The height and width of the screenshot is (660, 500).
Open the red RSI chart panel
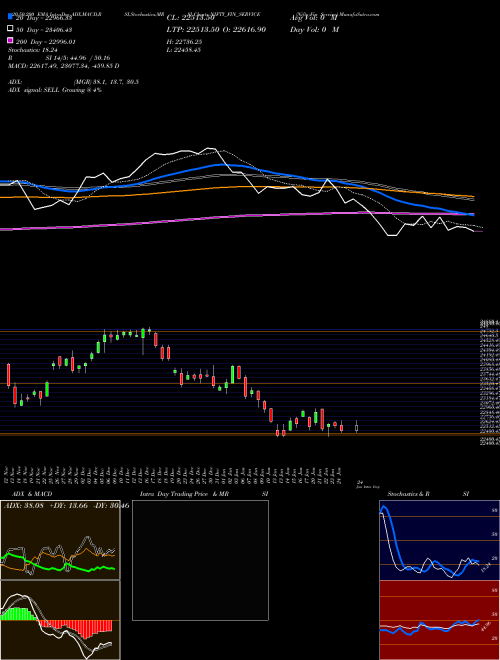tap(439, 620)
